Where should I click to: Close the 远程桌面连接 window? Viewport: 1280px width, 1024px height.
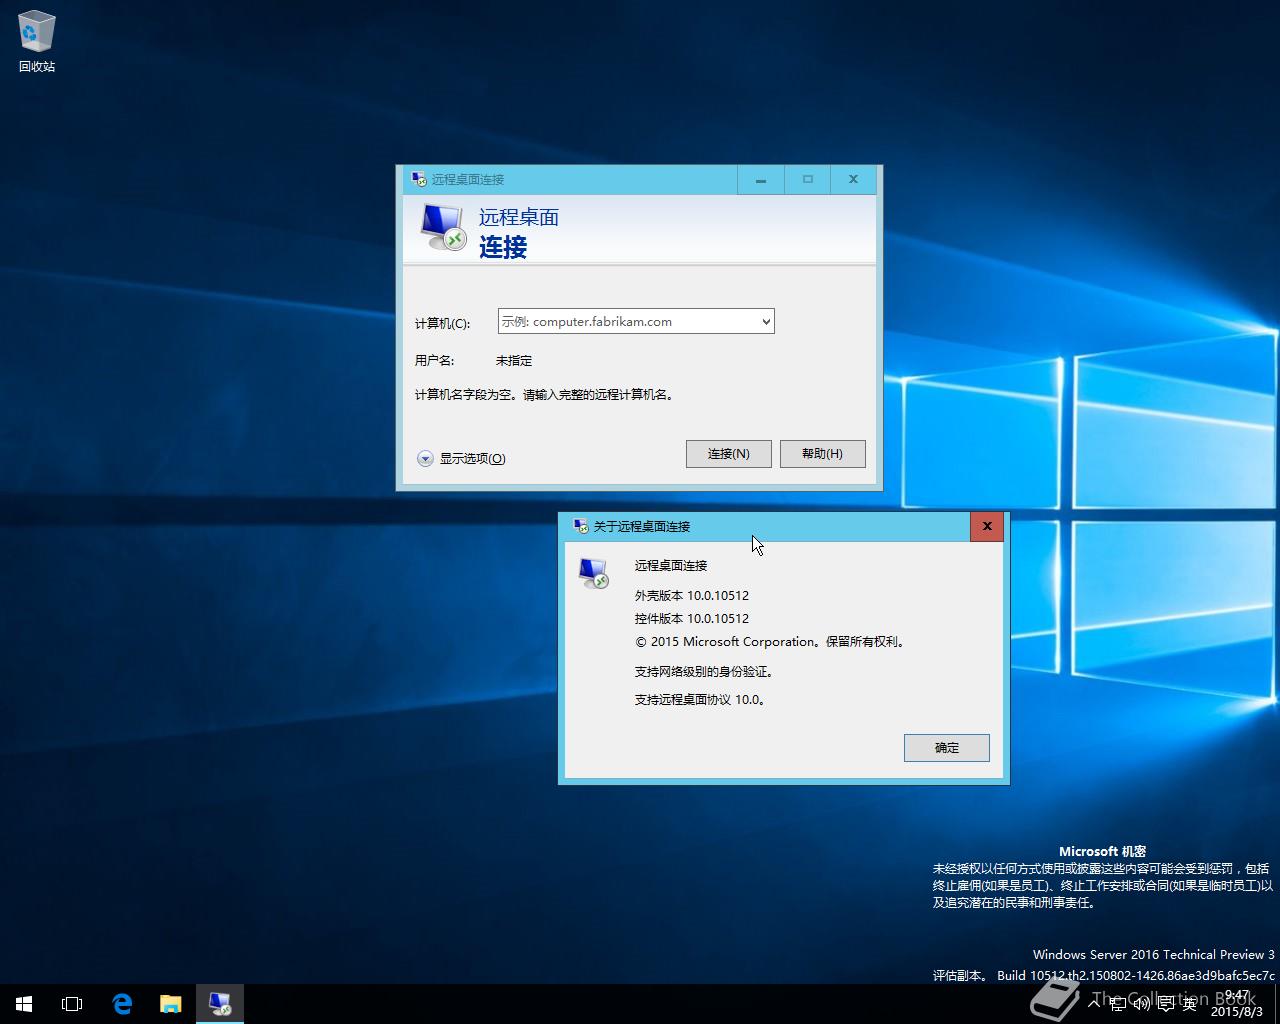click(853, 179)
